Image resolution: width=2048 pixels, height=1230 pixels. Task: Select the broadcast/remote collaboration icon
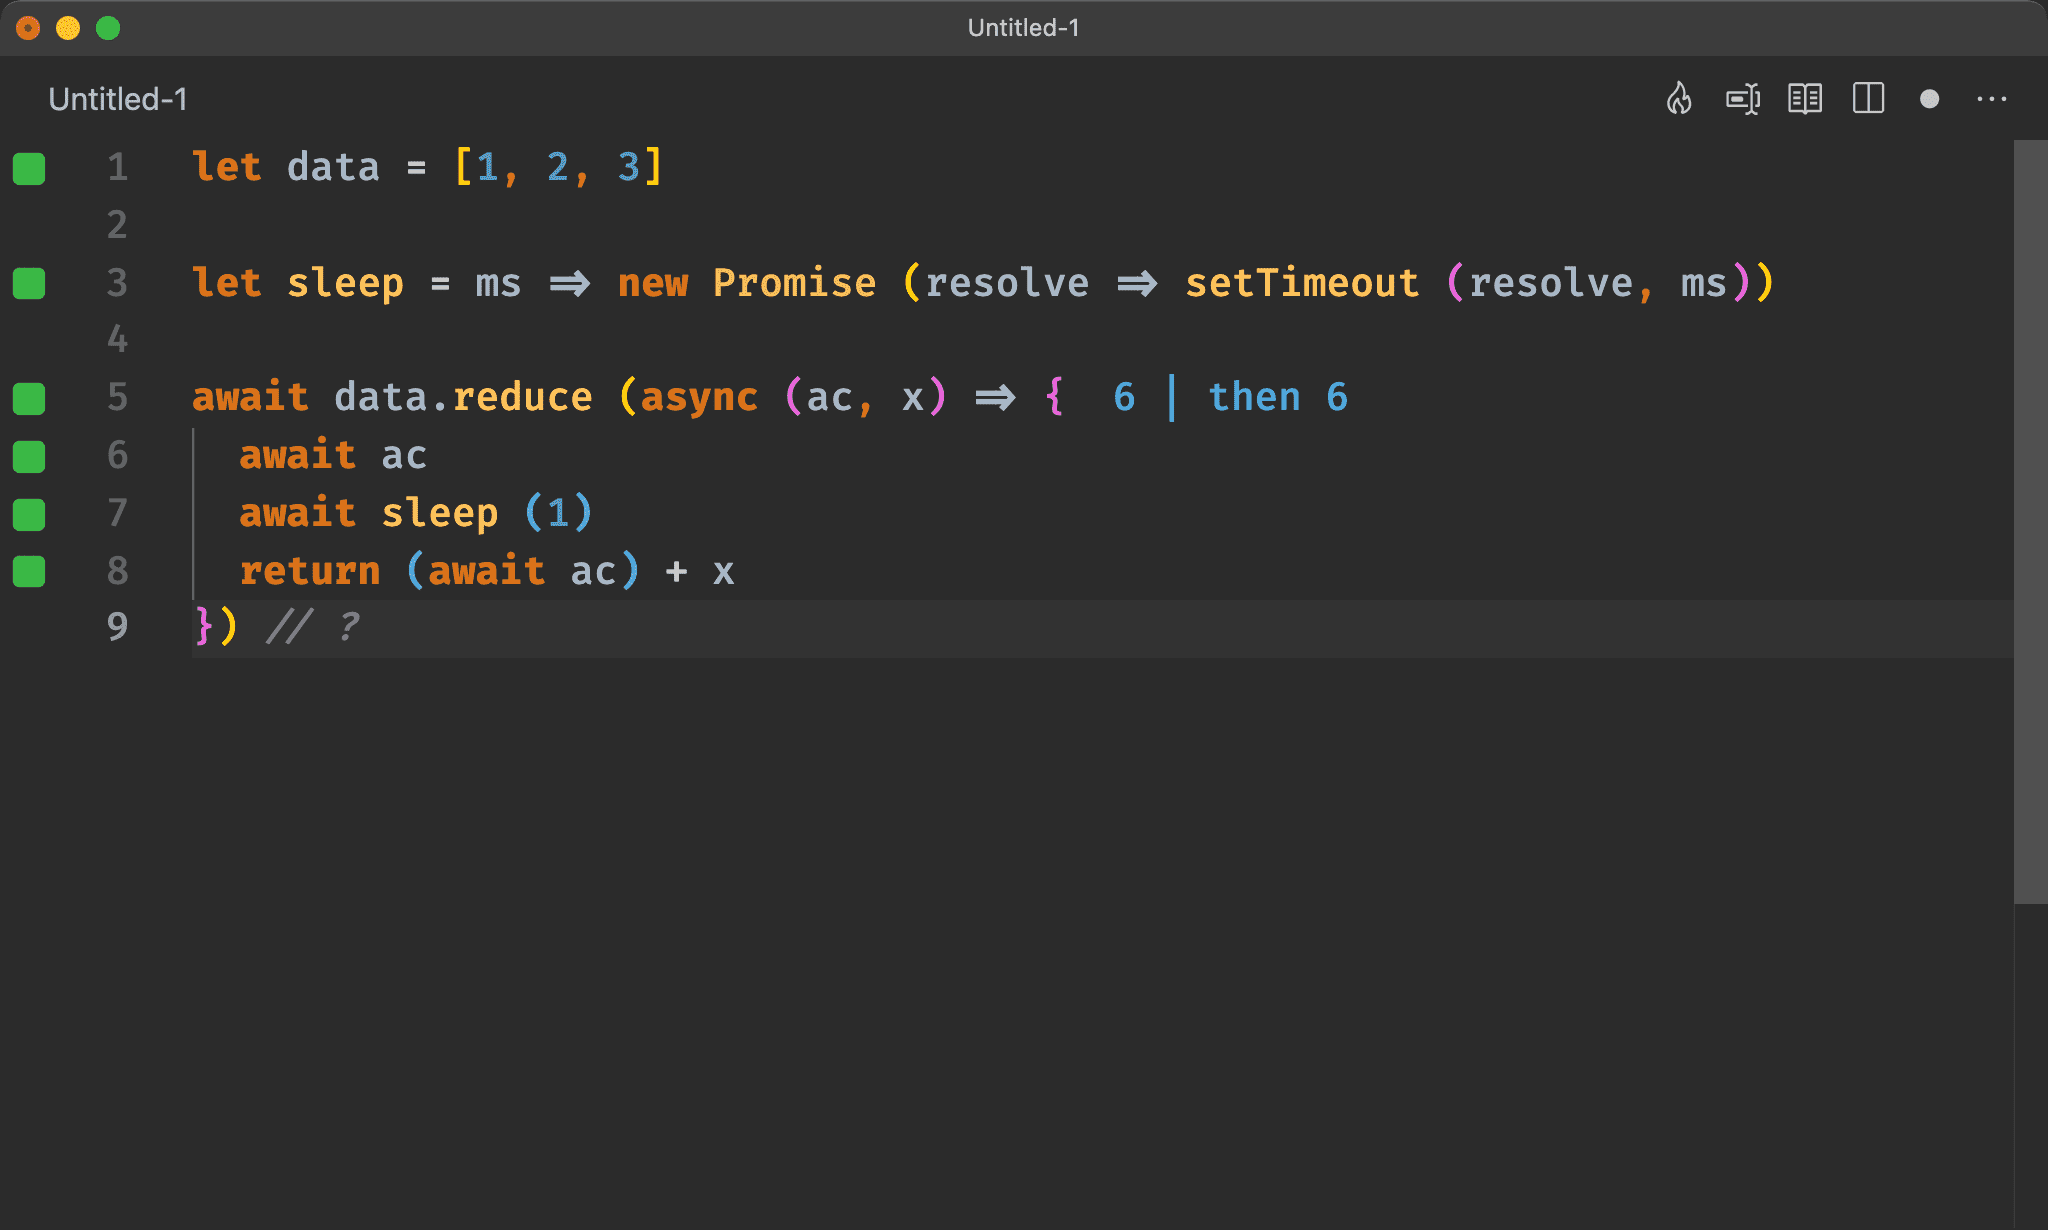tap(1744, 99)
